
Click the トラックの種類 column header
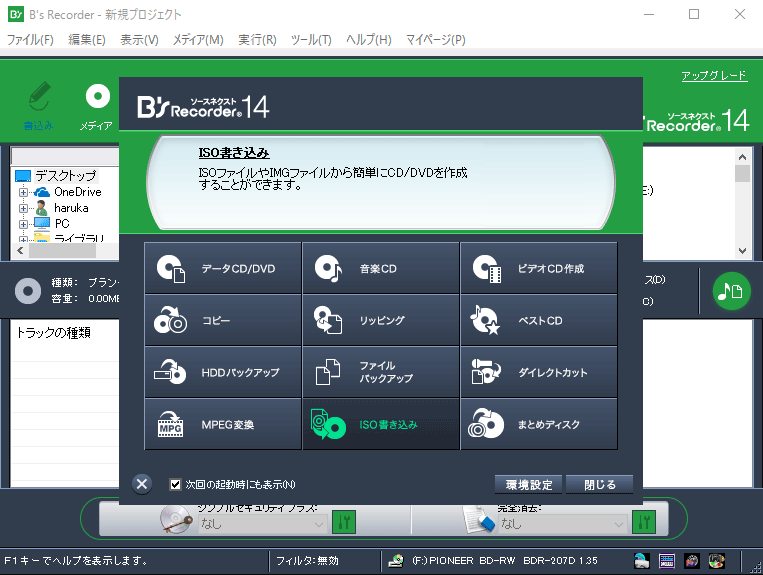(x=54, y=333)
